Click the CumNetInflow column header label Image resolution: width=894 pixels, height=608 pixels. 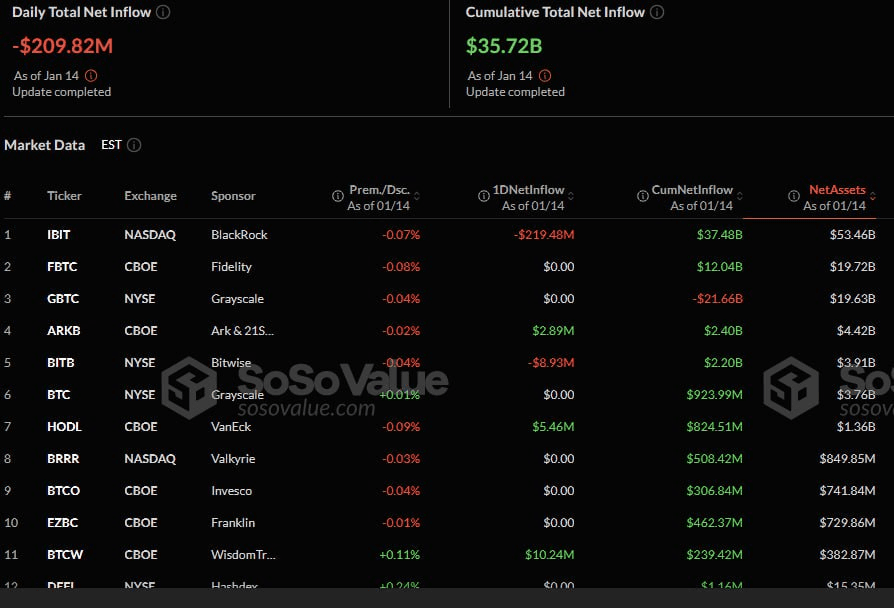click(x=692, y=189)
